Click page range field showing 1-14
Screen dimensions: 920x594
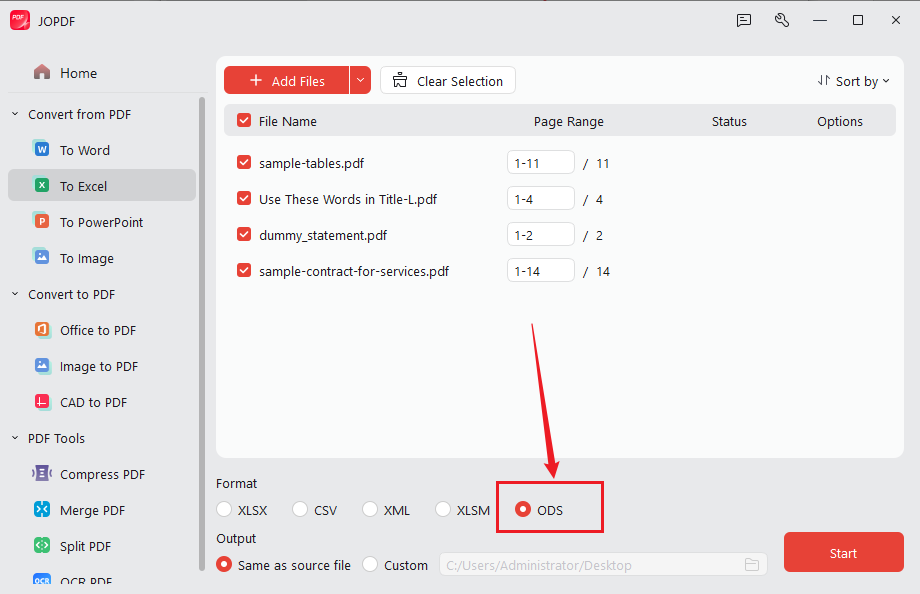(540, 270)
